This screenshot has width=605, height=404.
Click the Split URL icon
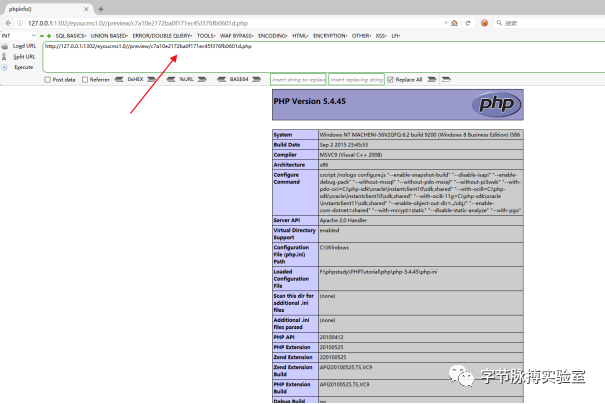pos(5,57)
